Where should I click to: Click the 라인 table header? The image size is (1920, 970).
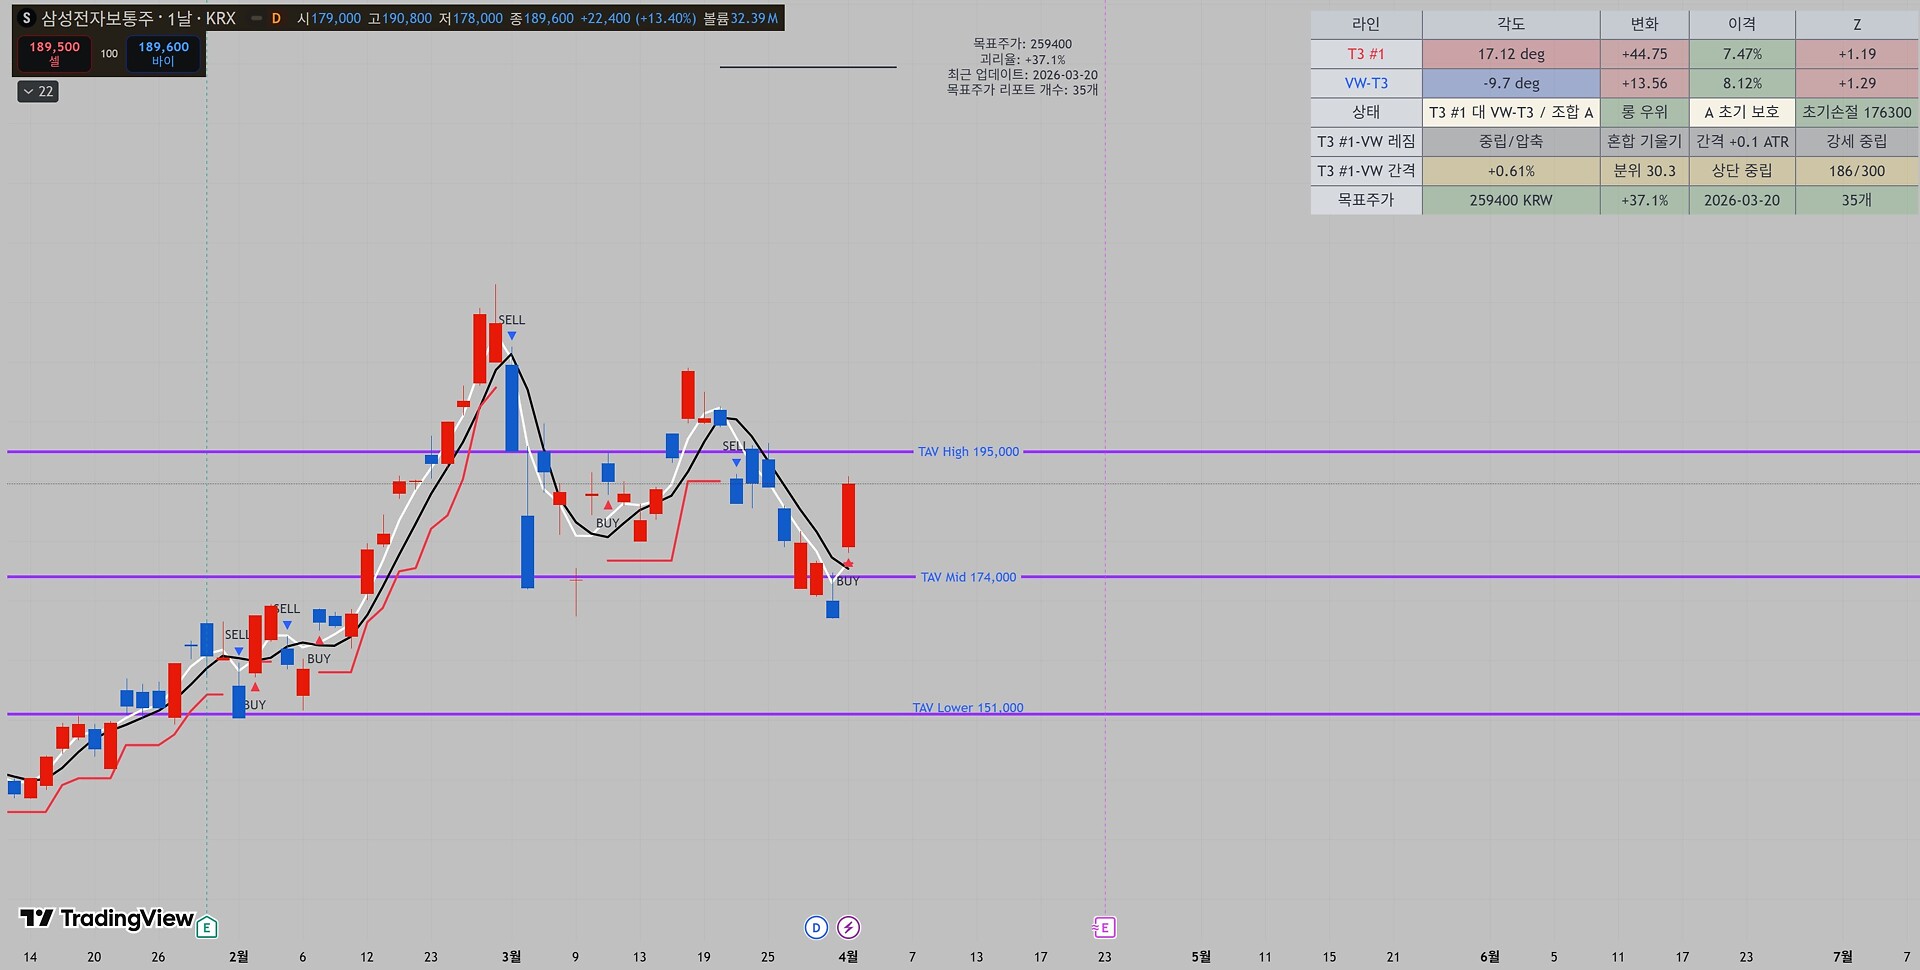point(1366,24)
